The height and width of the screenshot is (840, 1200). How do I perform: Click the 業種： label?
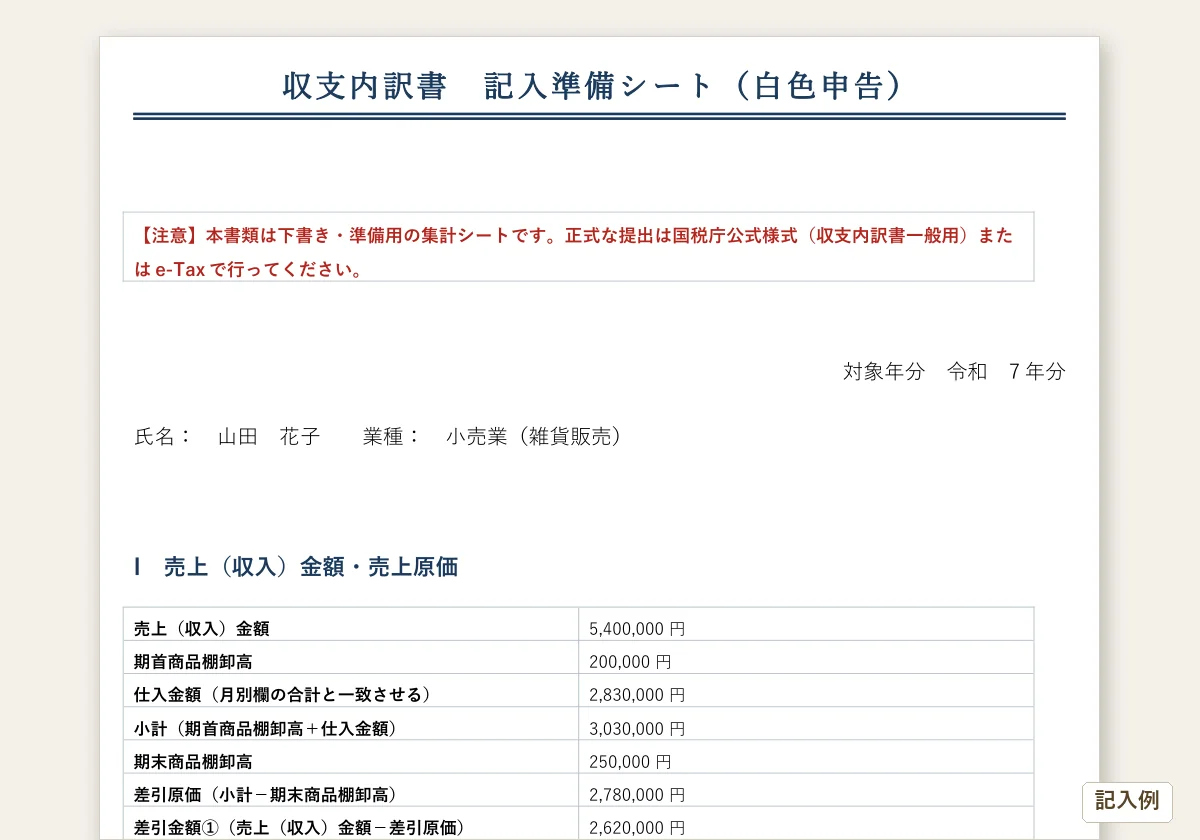pyautogui.click(x=392, y=437)
